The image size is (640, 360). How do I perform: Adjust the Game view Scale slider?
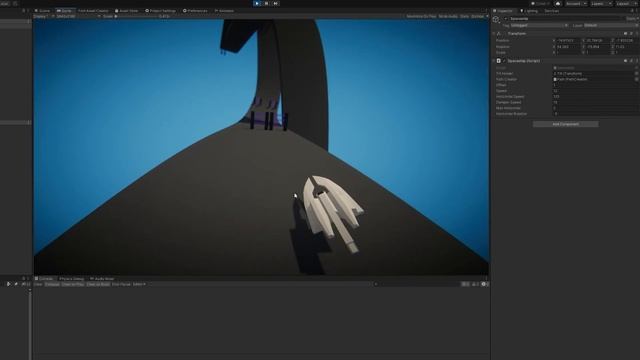(x=137, y=16)
